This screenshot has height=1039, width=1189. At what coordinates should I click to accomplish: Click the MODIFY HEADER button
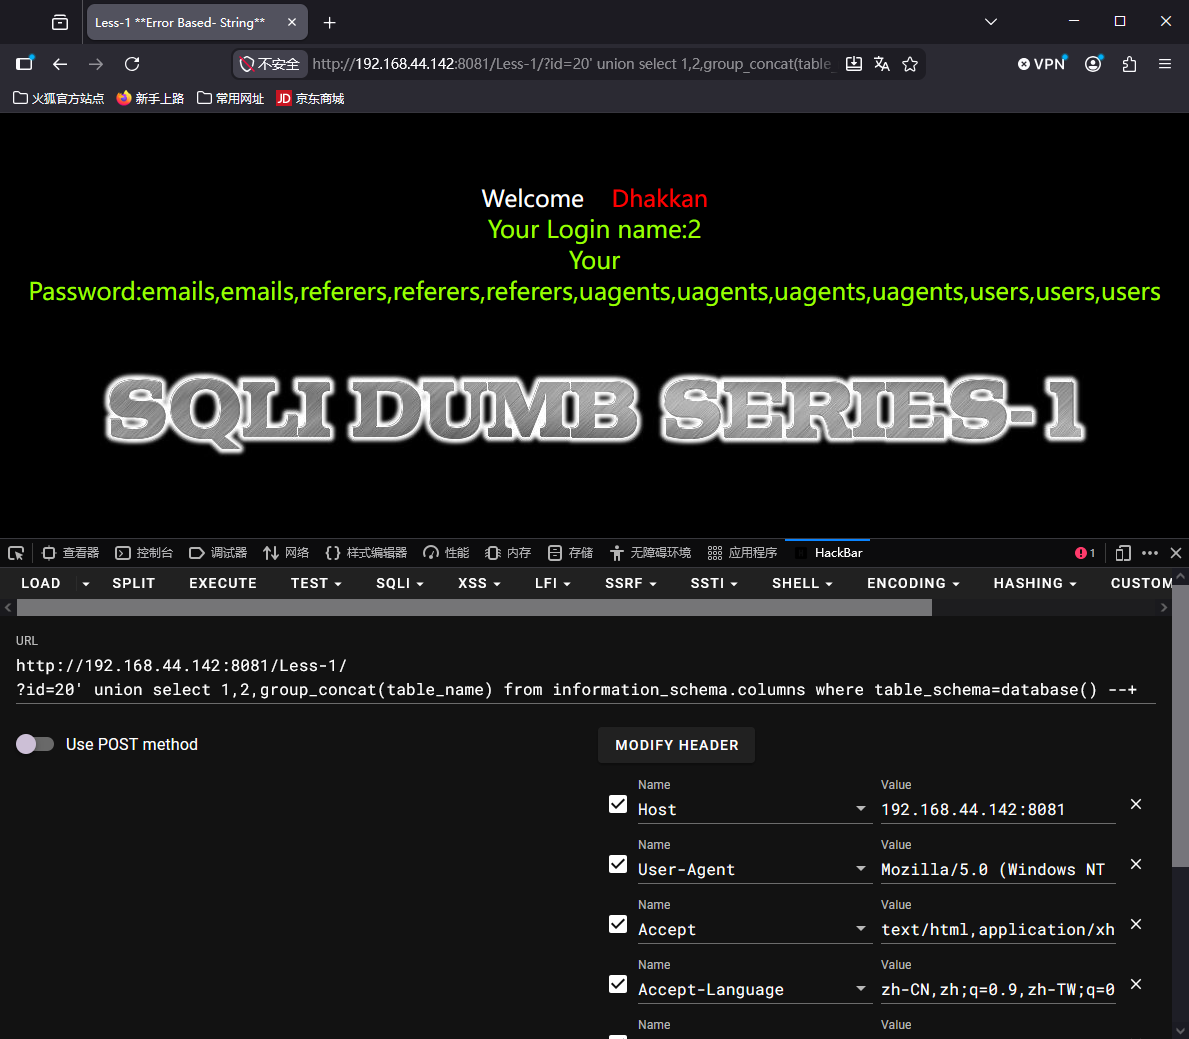coord(676,746)
